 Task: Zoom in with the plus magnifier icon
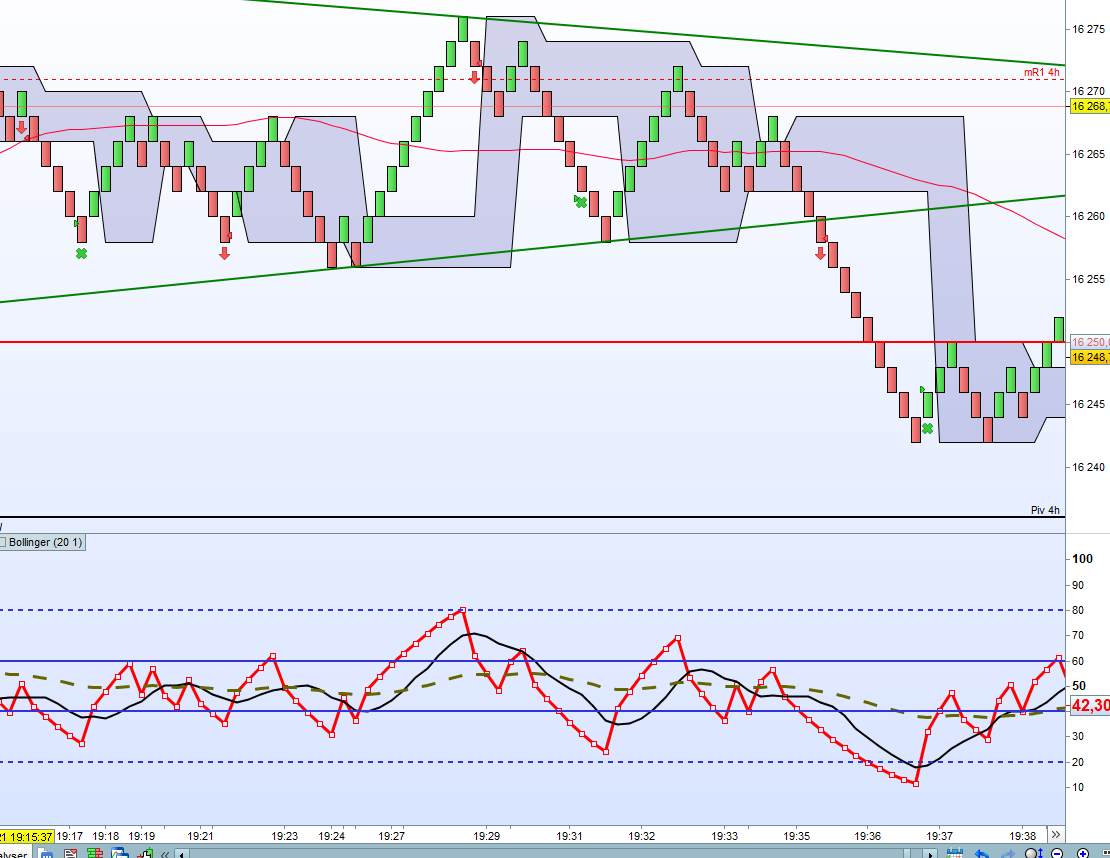coord(1083,853)
